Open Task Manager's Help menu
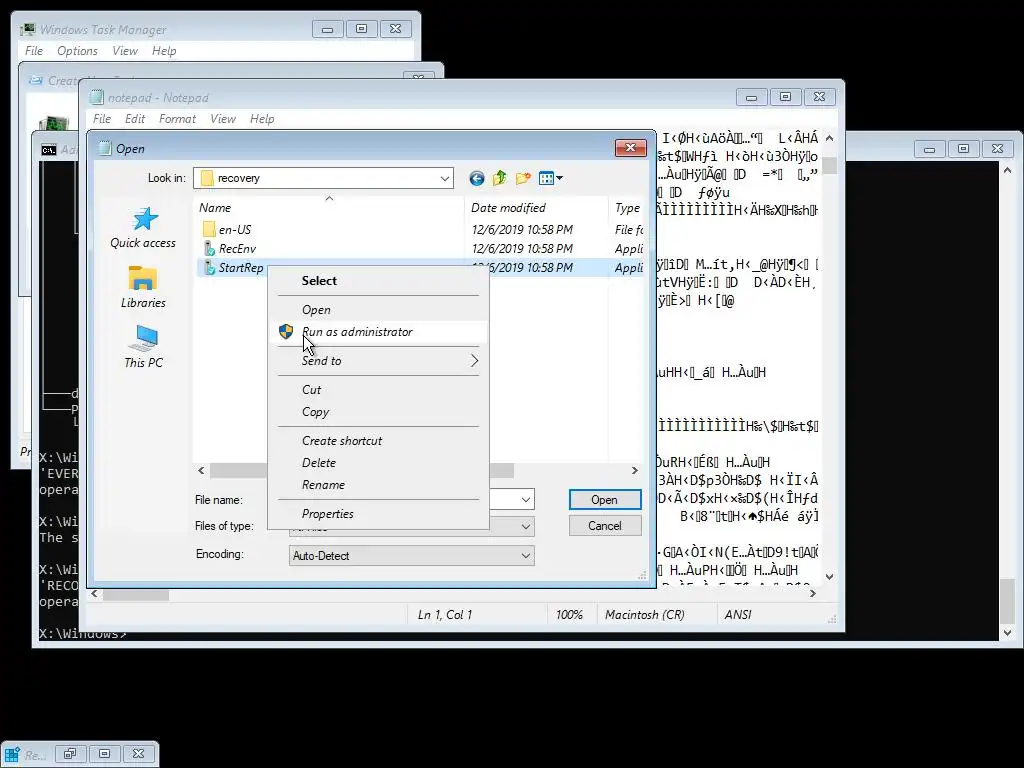1024x768 pixels. pos(164,51)
